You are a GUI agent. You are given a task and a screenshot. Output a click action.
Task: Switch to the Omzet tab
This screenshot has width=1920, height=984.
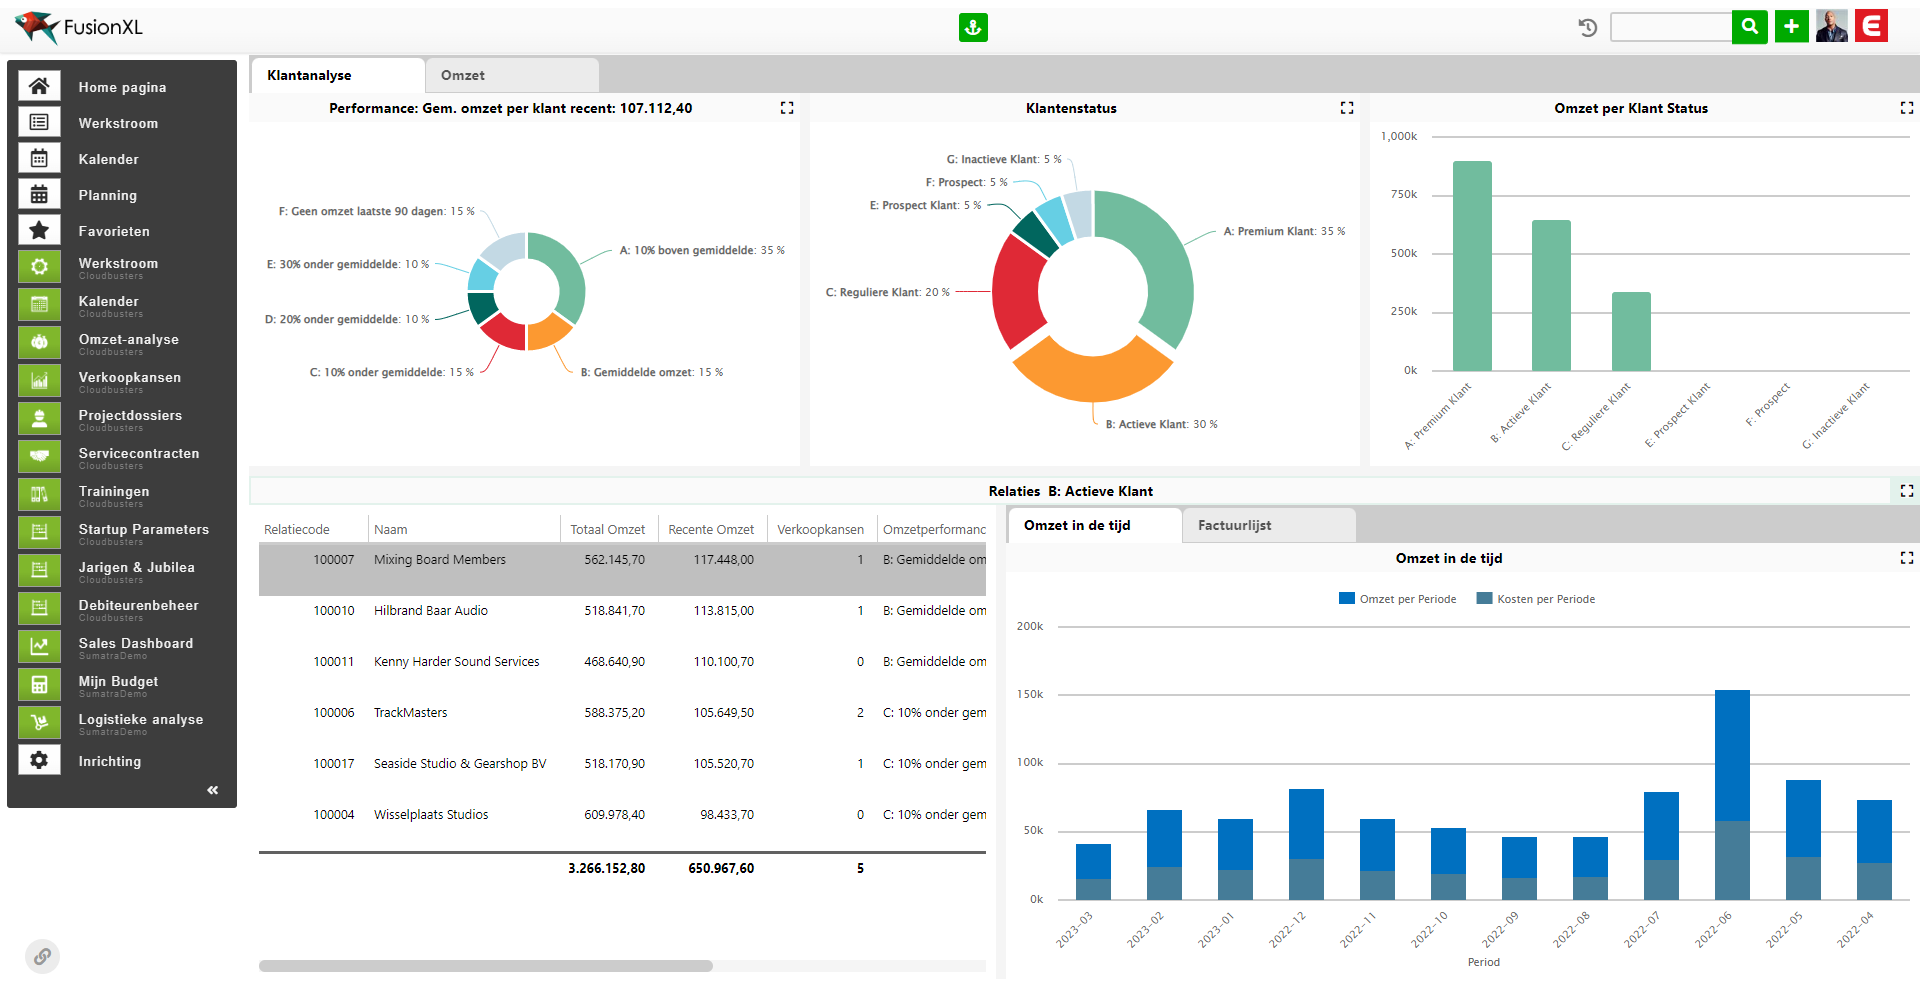[x=463, y=76]
